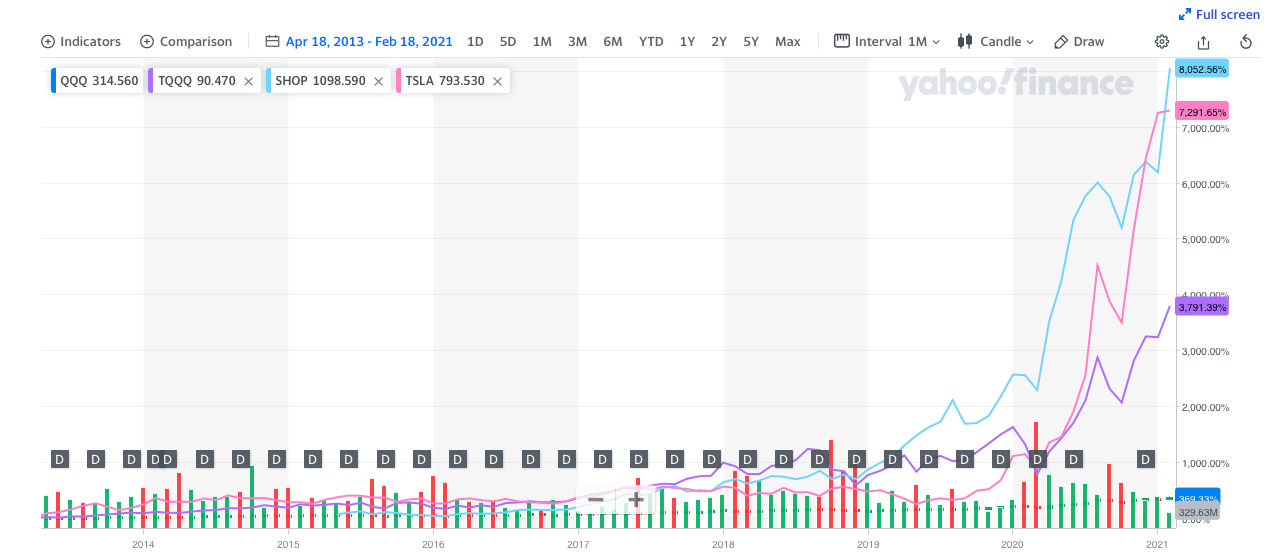Click the leftmost D dividend marker
Viewport: 1277px width, 555px height.
[x=59, y=459]
